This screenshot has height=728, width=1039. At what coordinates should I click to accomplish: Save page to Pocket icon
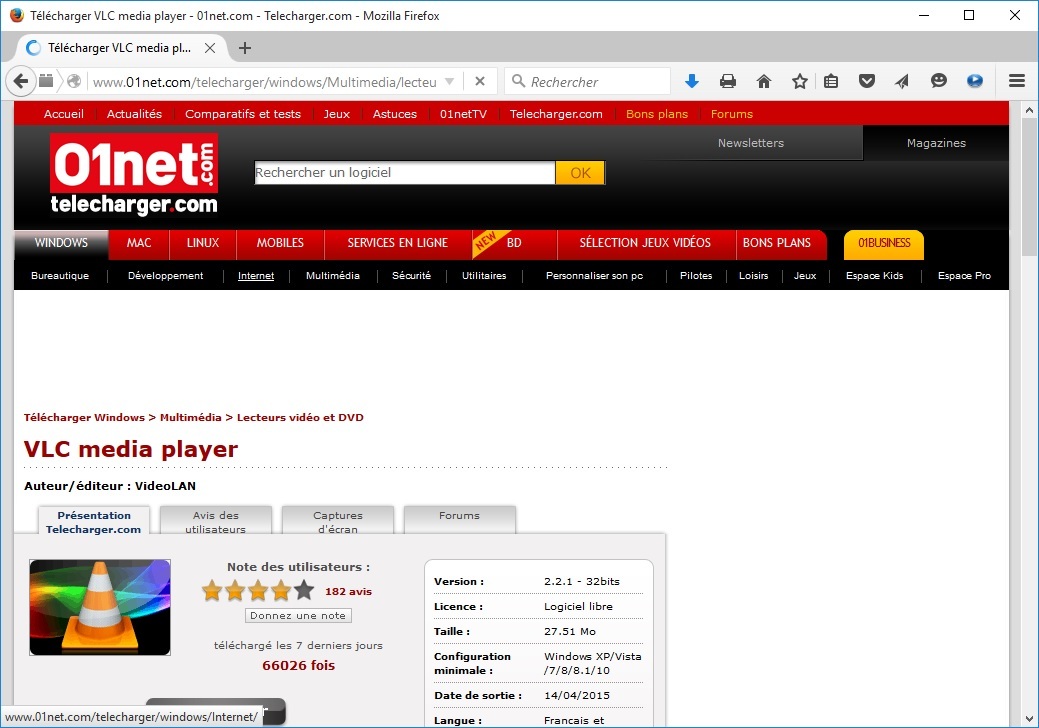[x=867, y=81]
